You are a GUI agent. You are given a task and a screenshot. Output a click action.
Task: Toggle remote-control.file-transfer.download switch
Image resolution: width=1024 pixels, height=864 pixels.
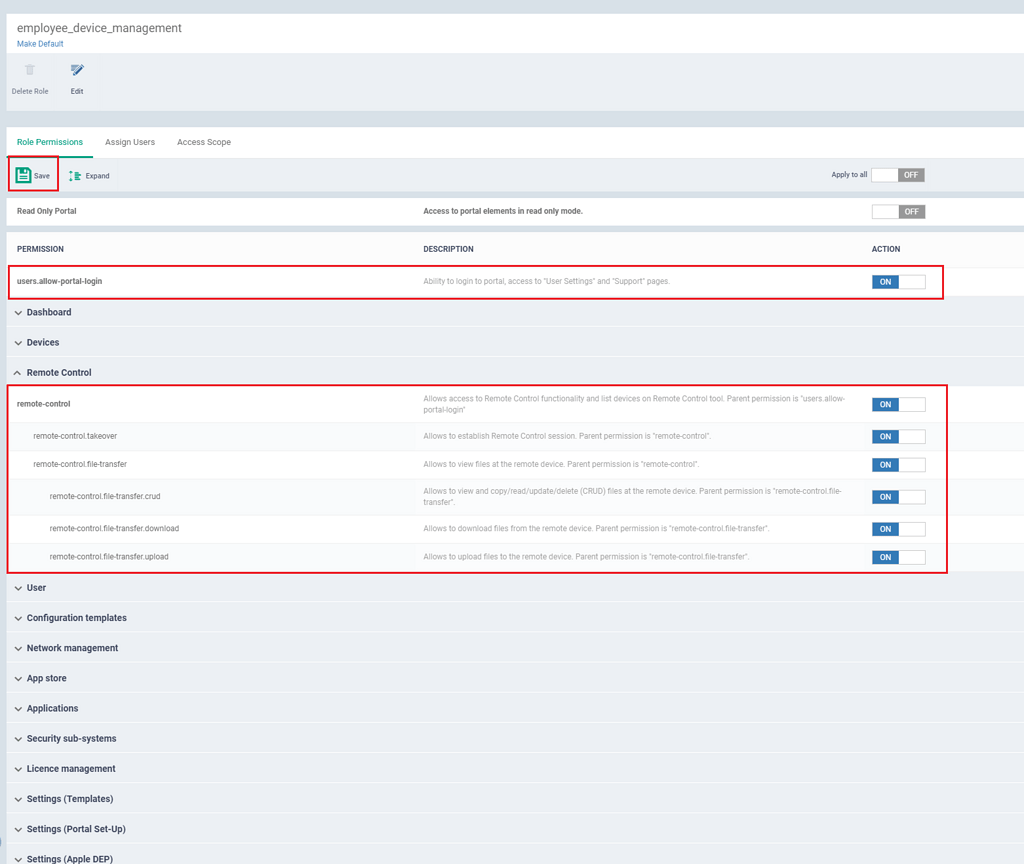pyautogui.click(x=898, y=529)
